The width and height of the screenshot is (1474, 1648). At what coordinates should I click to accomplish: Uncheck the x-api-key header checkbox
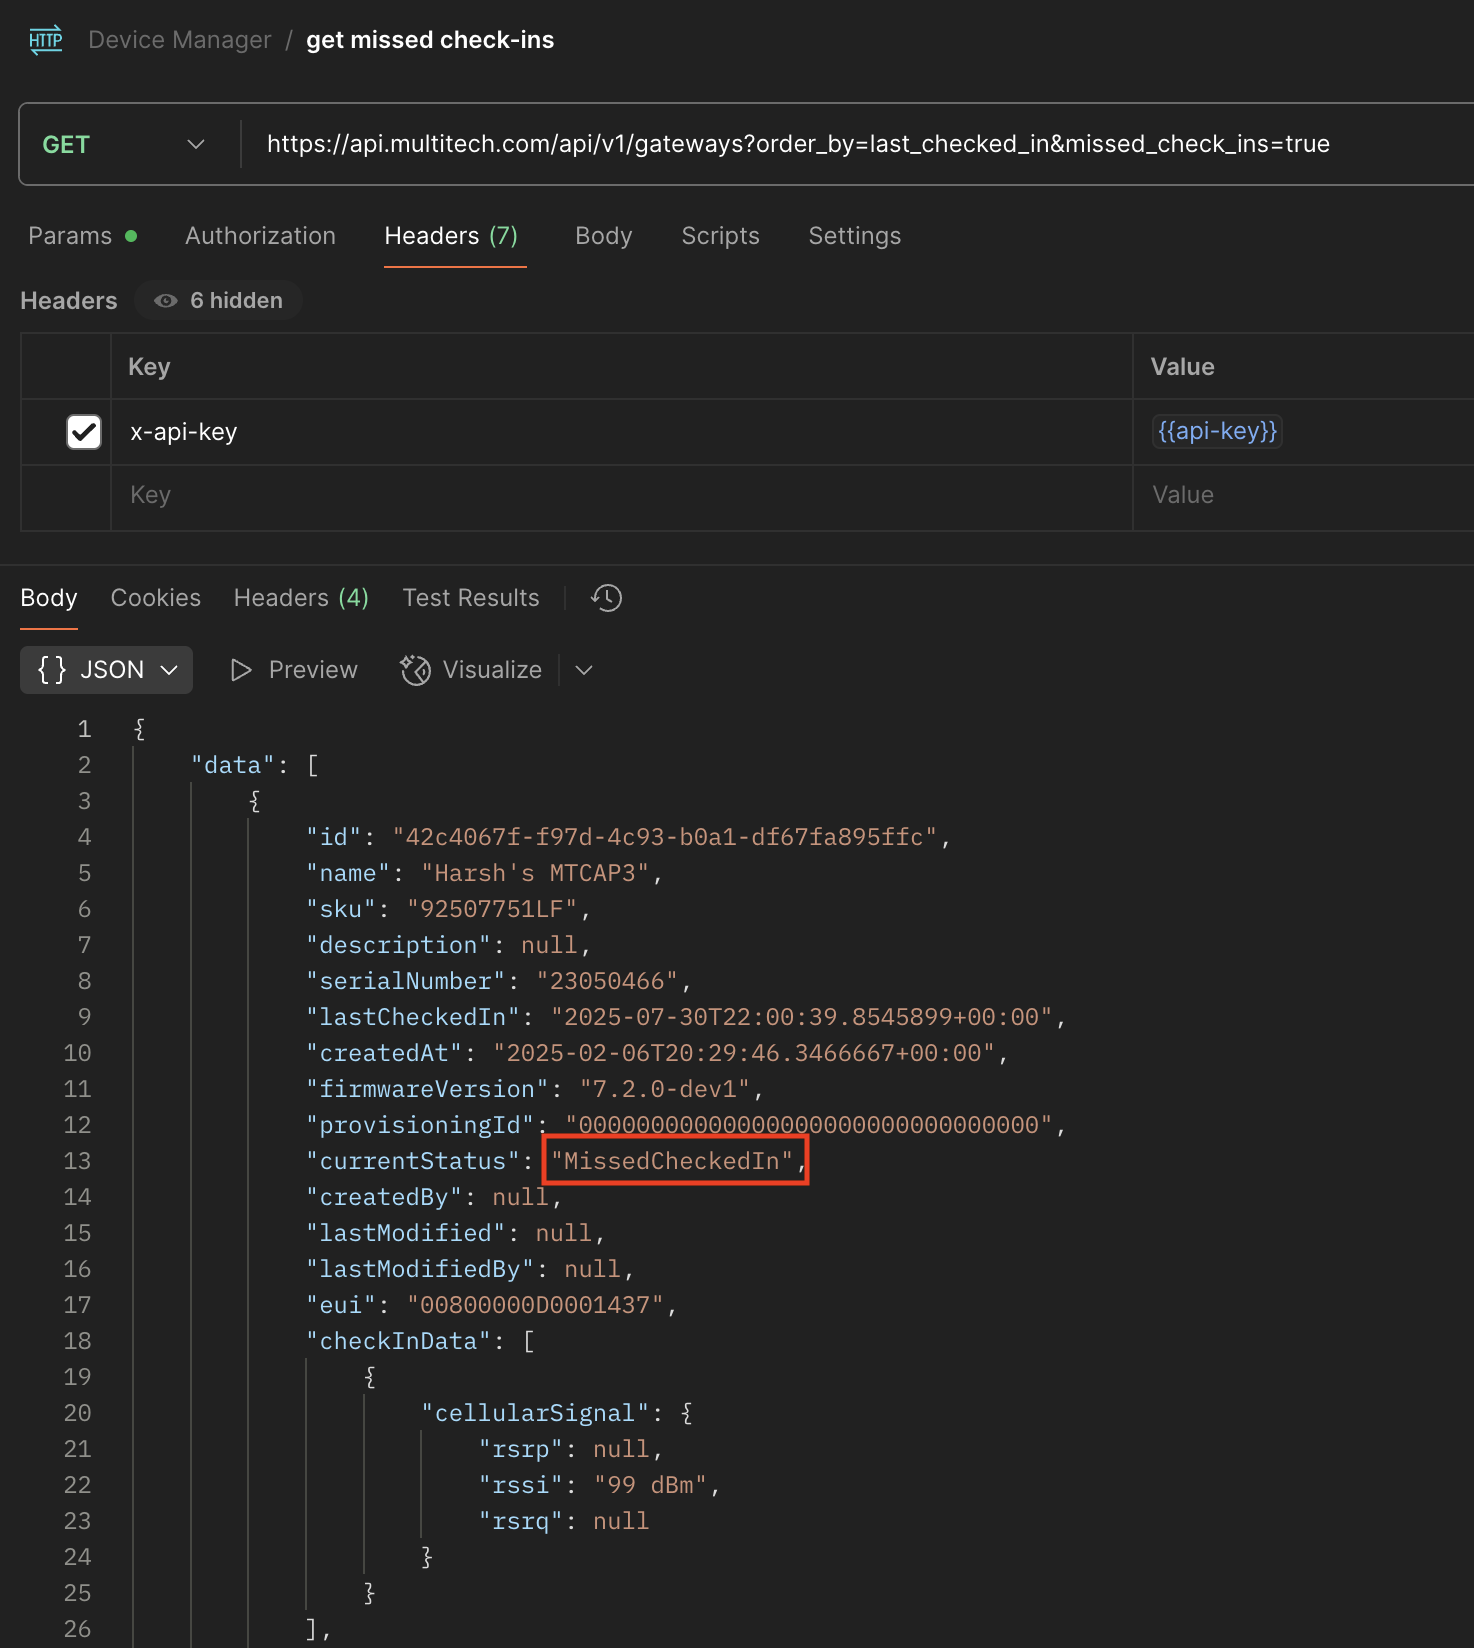(x=83, y=432)
